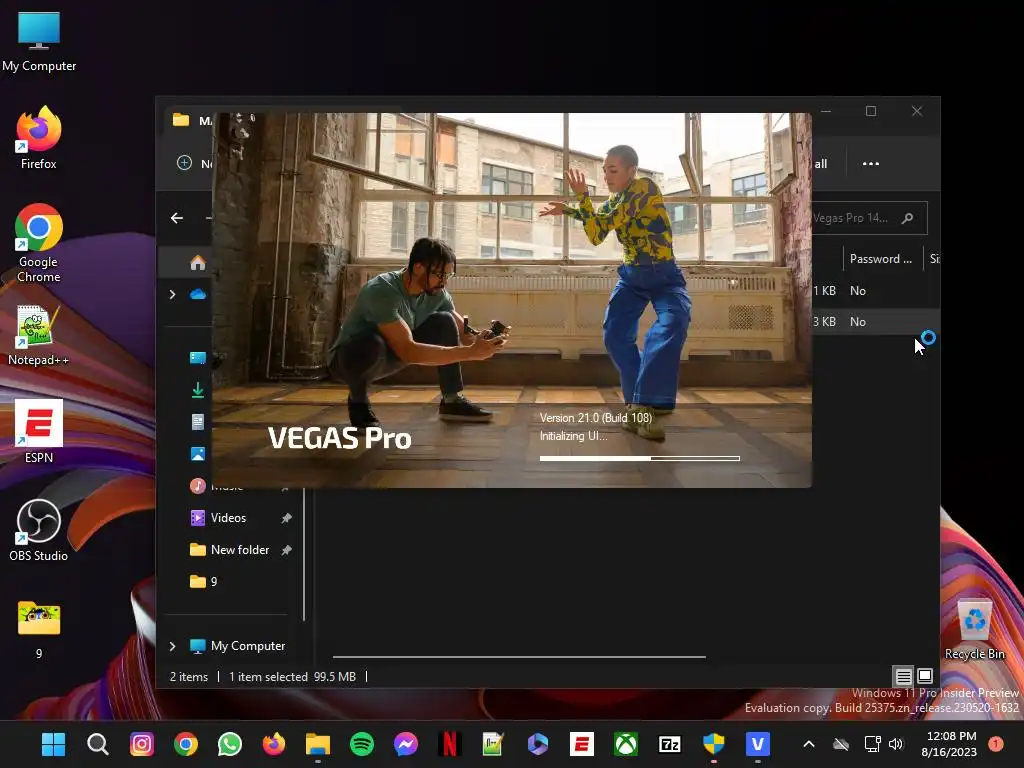Open Documents in Explorer sidebar
The width and height of the screenshot is (1024, 768).
(197, 422)
